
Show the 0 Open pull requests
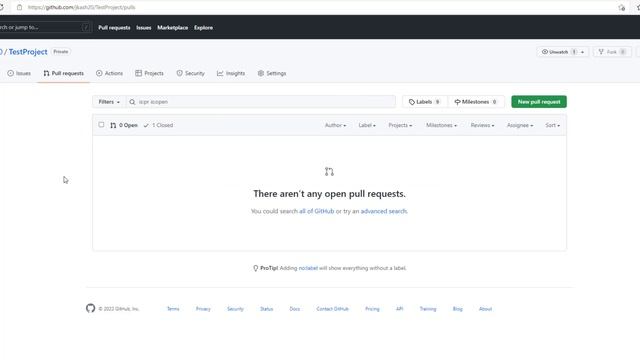(x=124, y=125)
